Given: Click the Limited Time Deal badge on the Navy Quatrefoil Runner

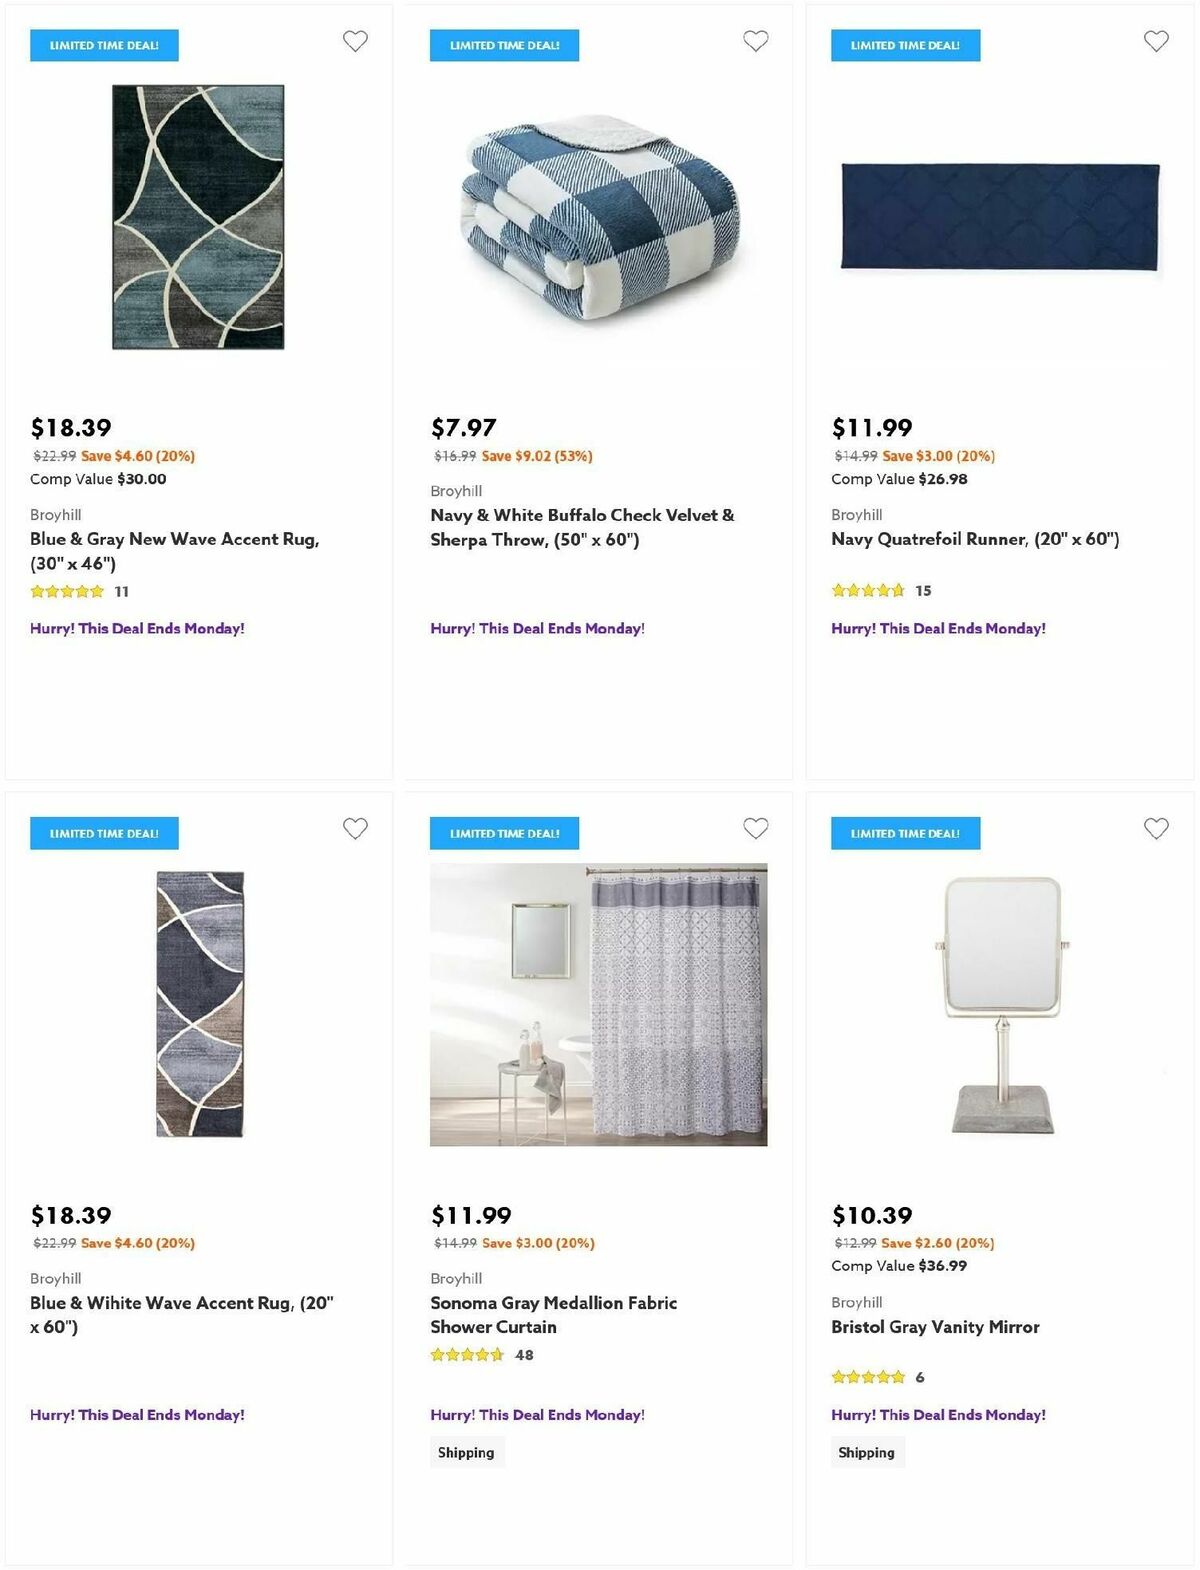Looking at the screenshot, I should (x=904, y=45).
